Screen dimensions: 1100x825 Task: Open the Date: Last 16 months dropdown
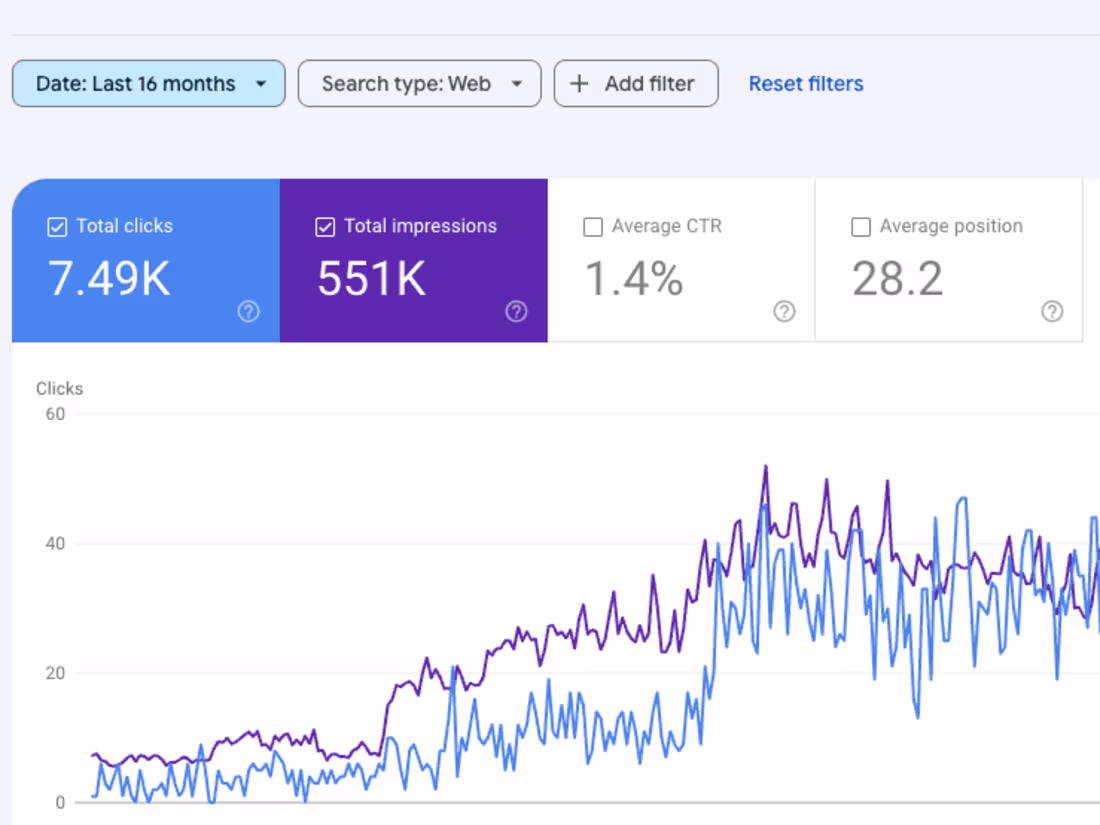pos(148,84)
